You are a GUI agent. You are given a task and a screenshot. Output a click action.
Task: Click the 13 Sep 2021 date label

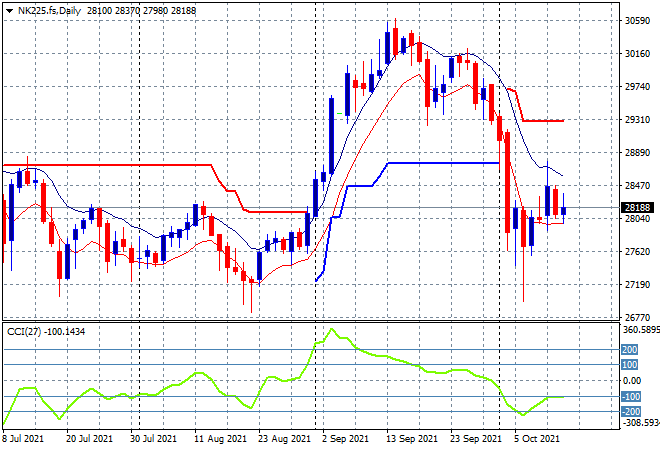click(412, 439)
